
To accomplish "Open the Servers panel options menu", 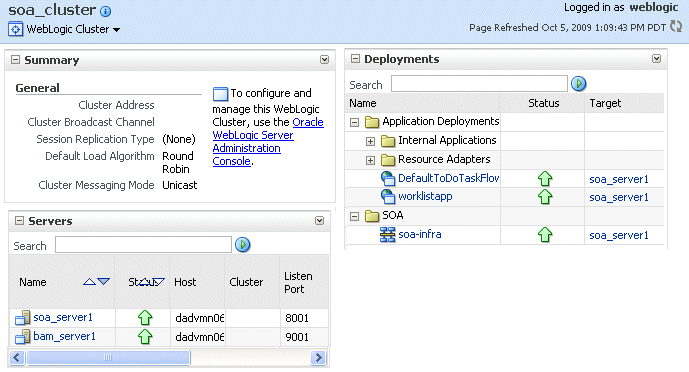I will pos(319,220).
